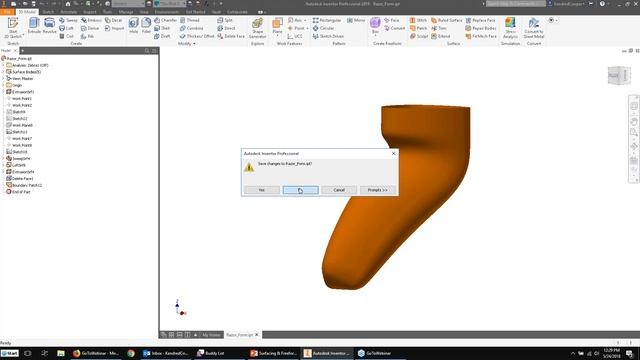
Task: Open Convert to Sheet Metal
Action: 534,28
